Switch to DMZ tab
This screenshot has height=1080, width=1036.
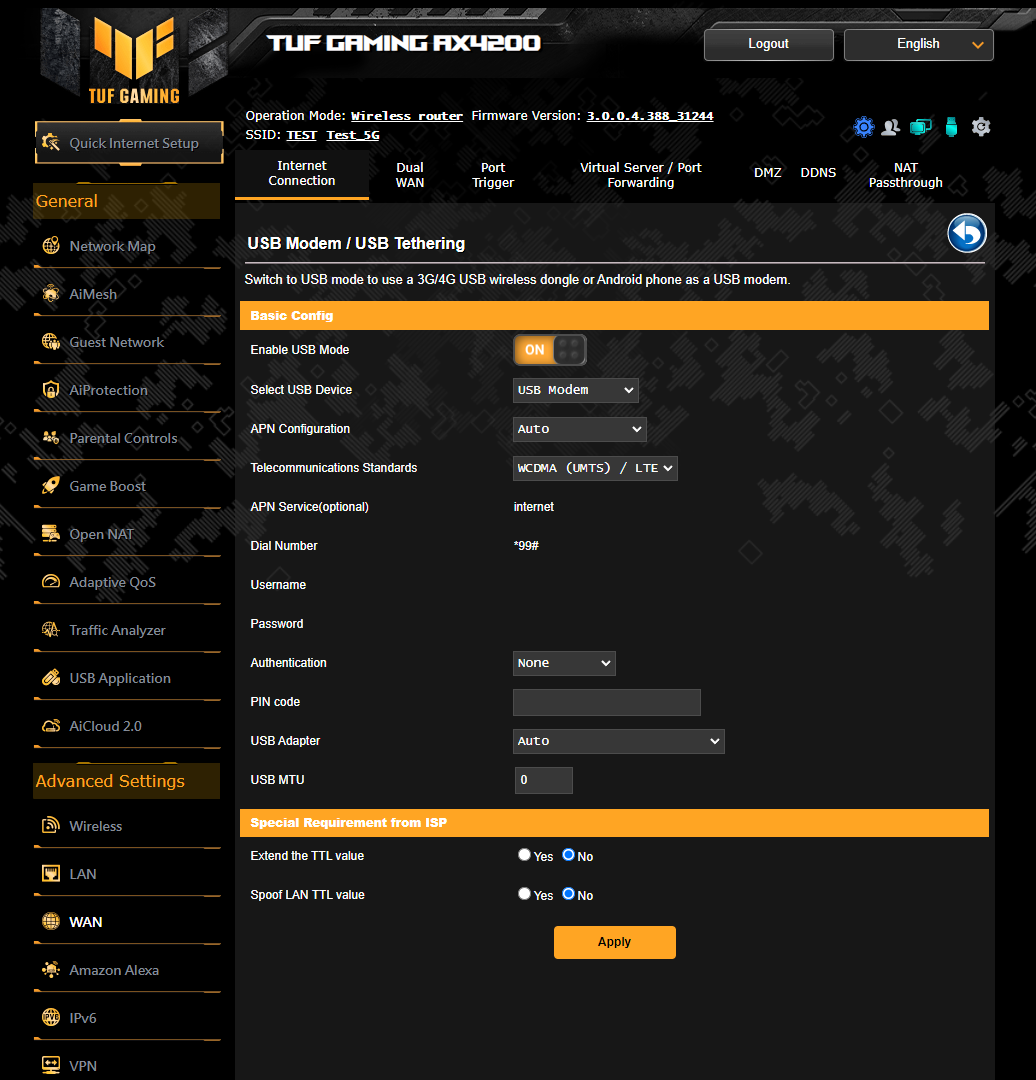click(767, 173)
